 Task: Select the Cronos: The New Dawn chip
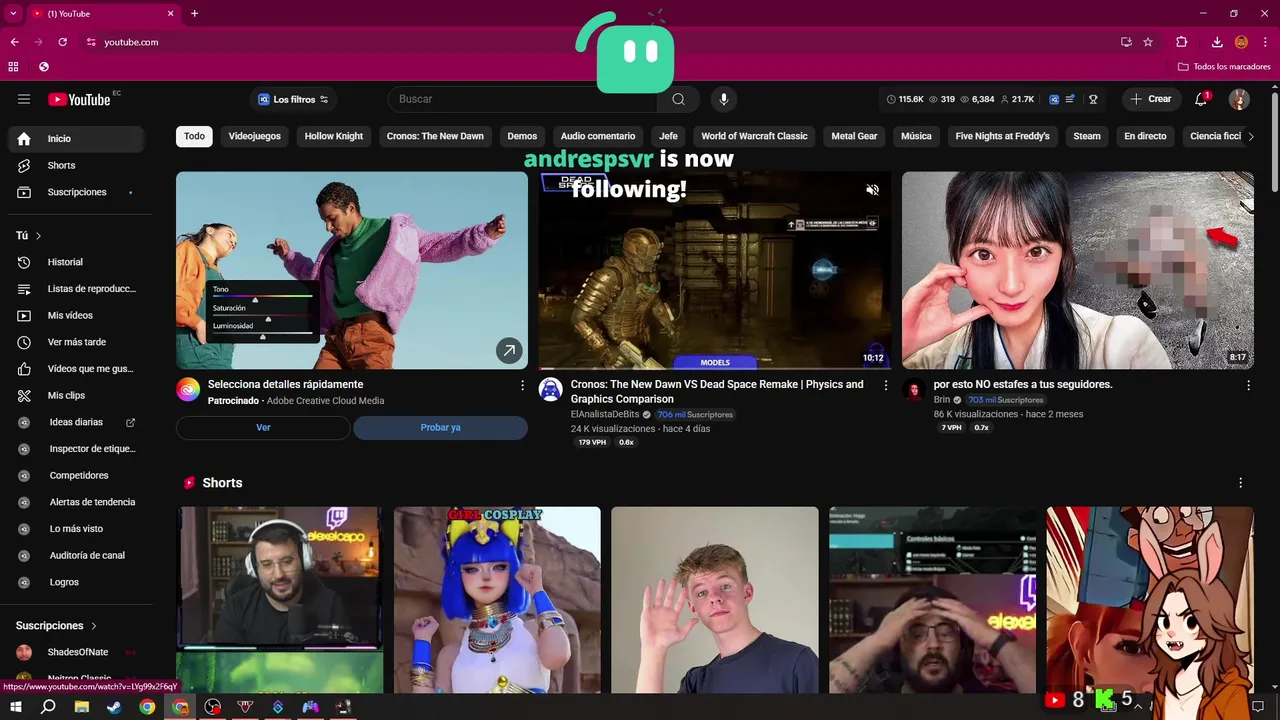pos(435,136)
